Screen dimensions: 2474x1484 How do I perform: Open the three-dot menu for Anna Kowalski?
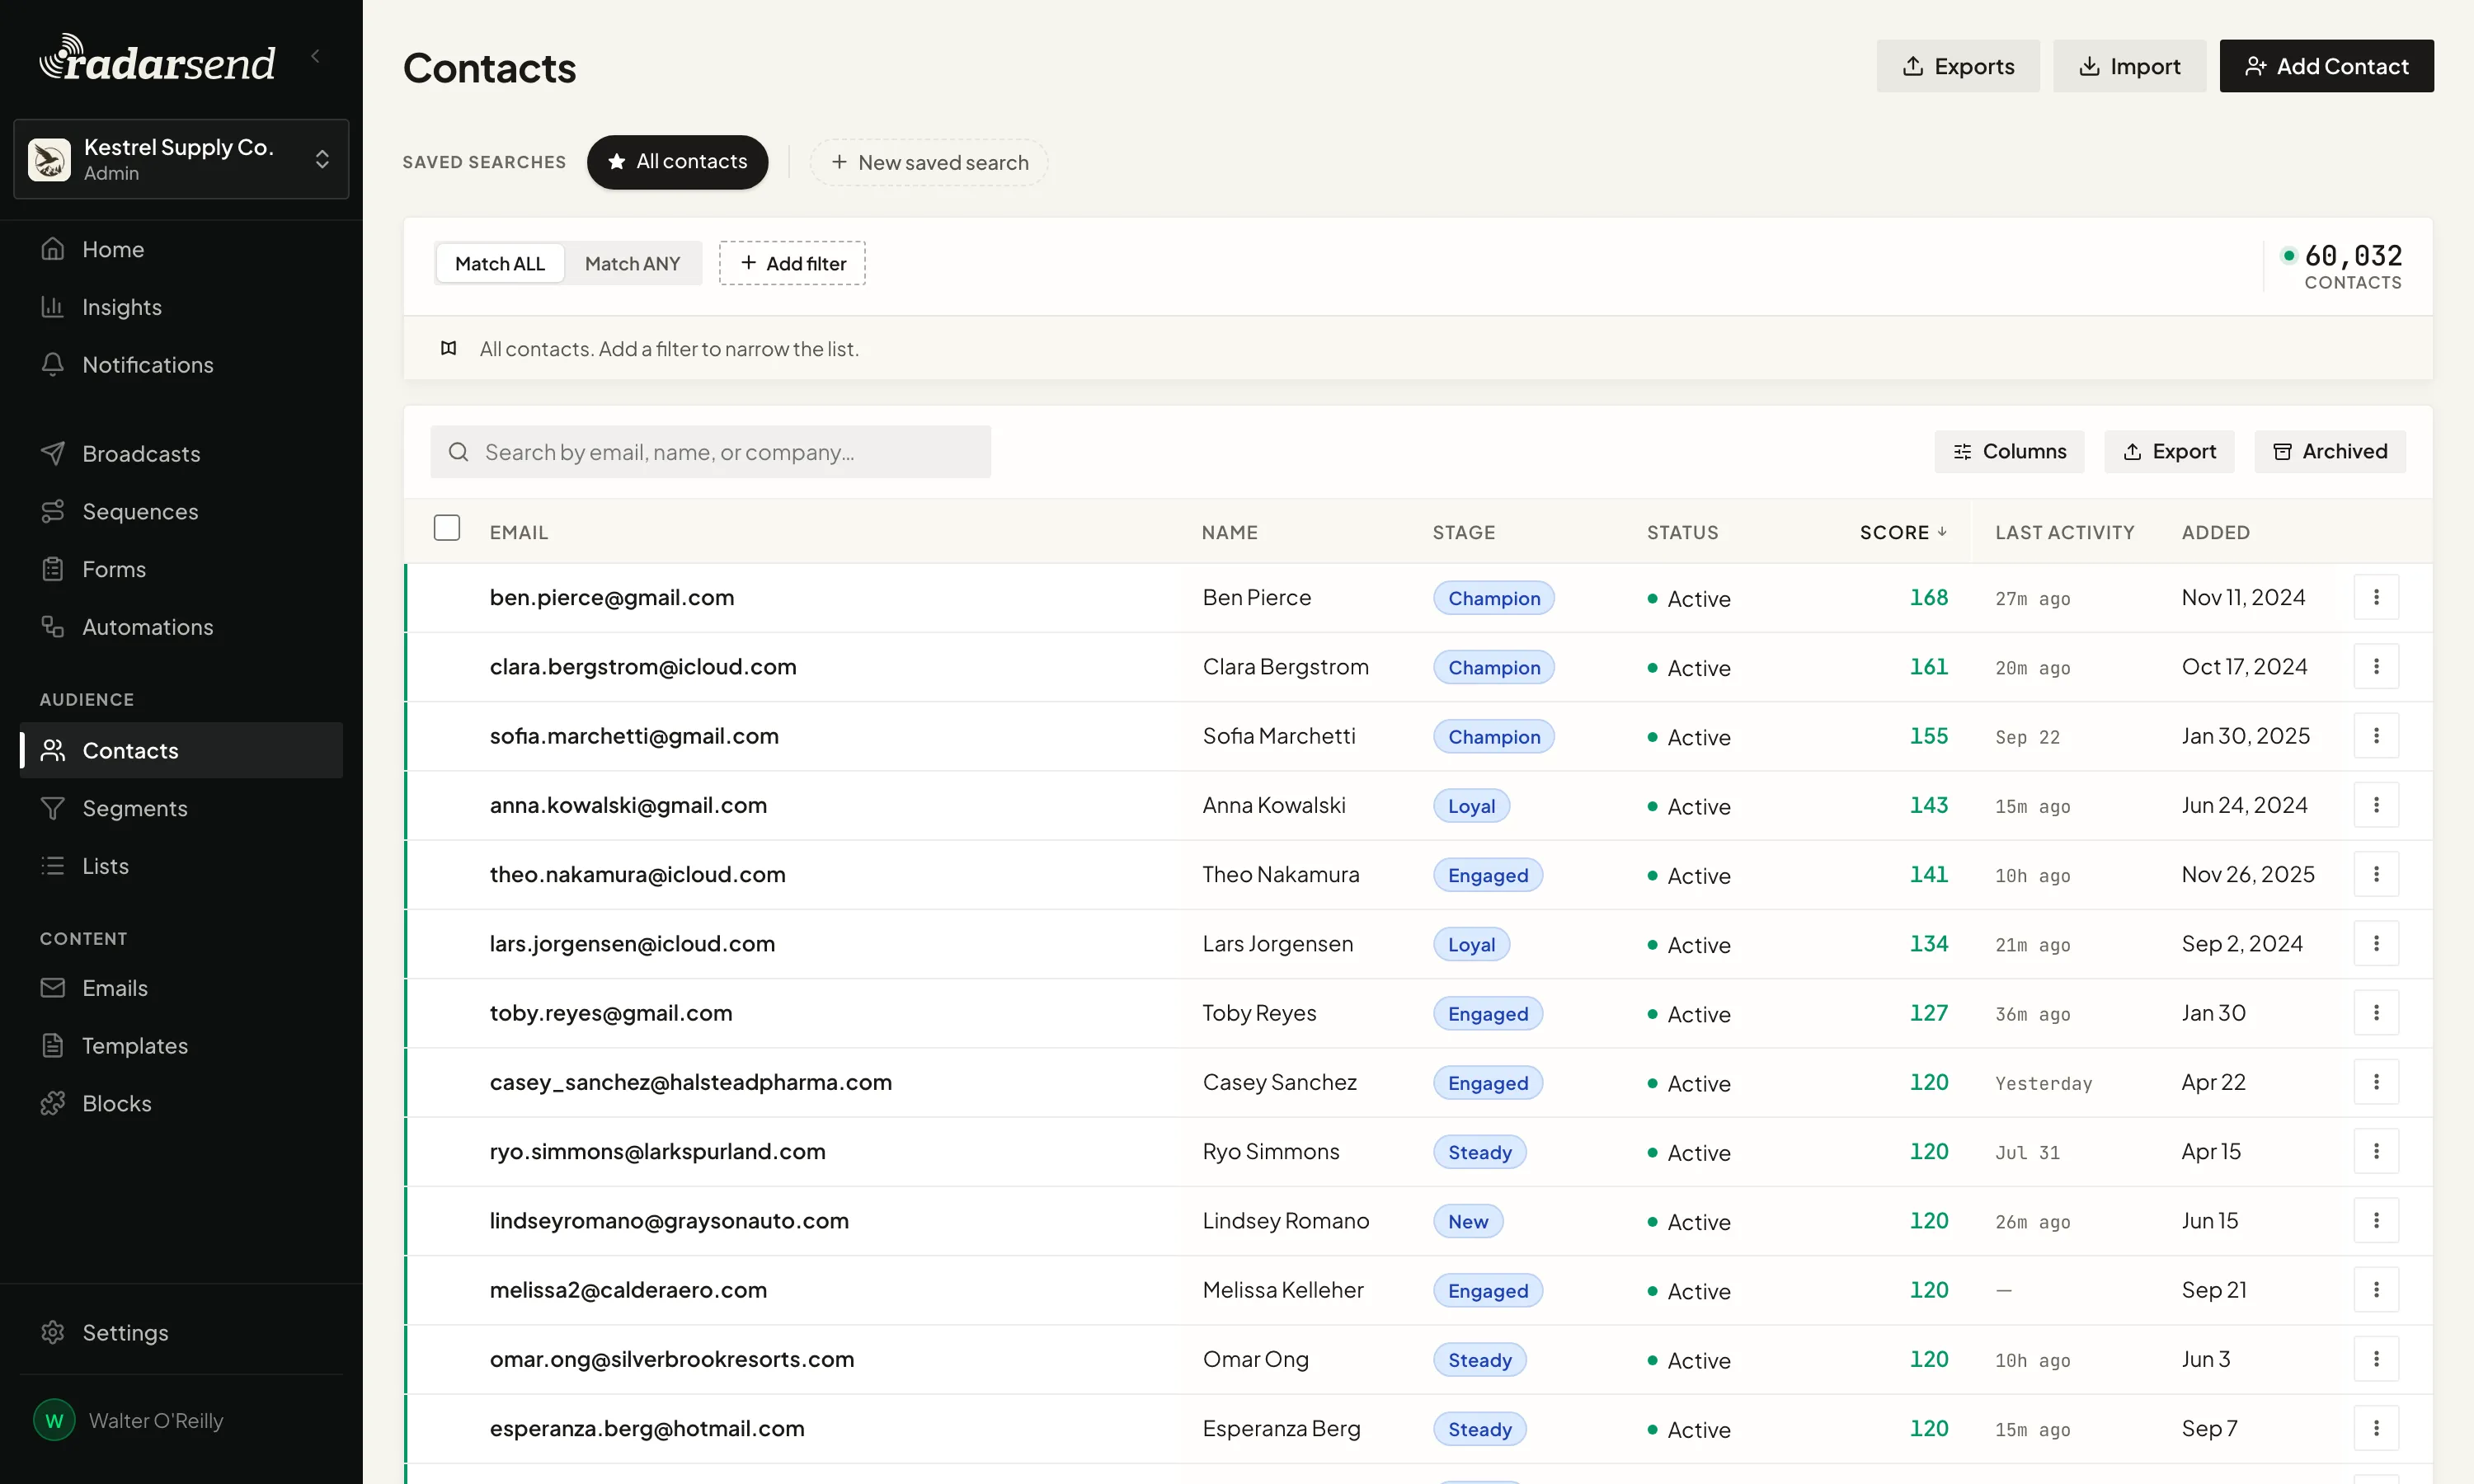click(x=2377, y=806)
